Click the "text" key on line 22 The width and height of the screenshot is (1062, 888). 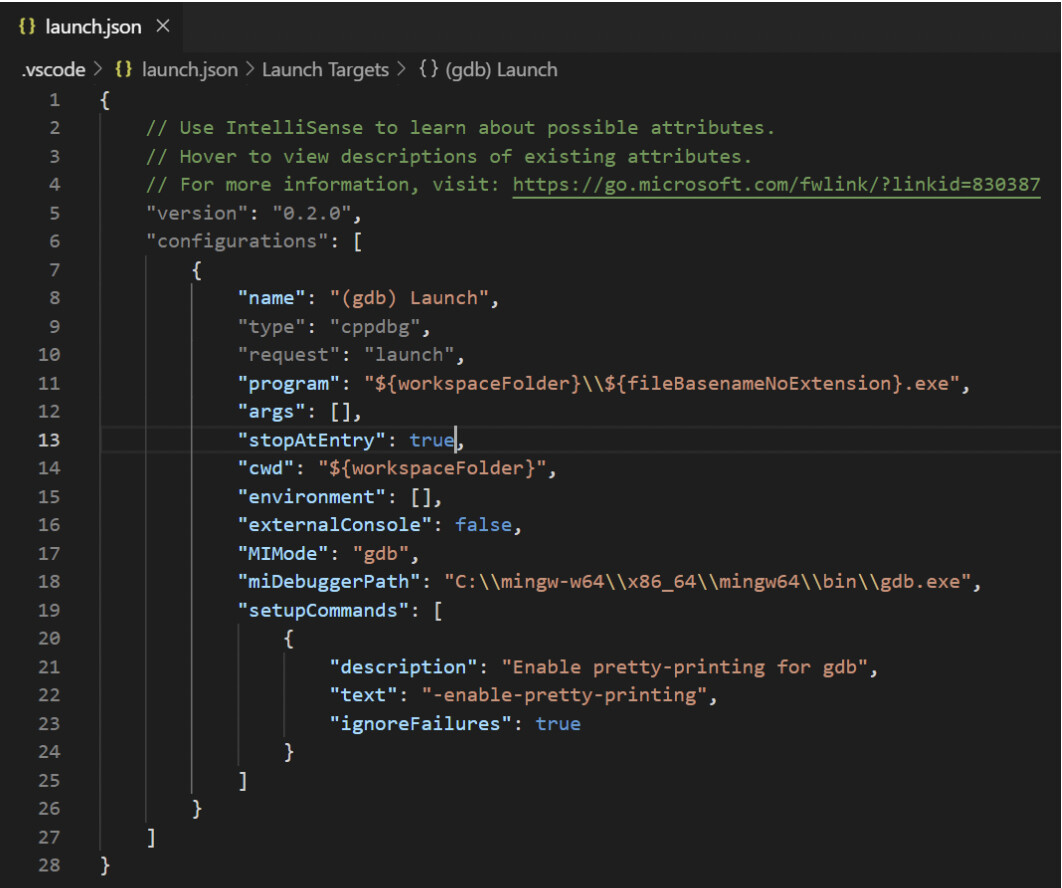(x=363, y=695)
